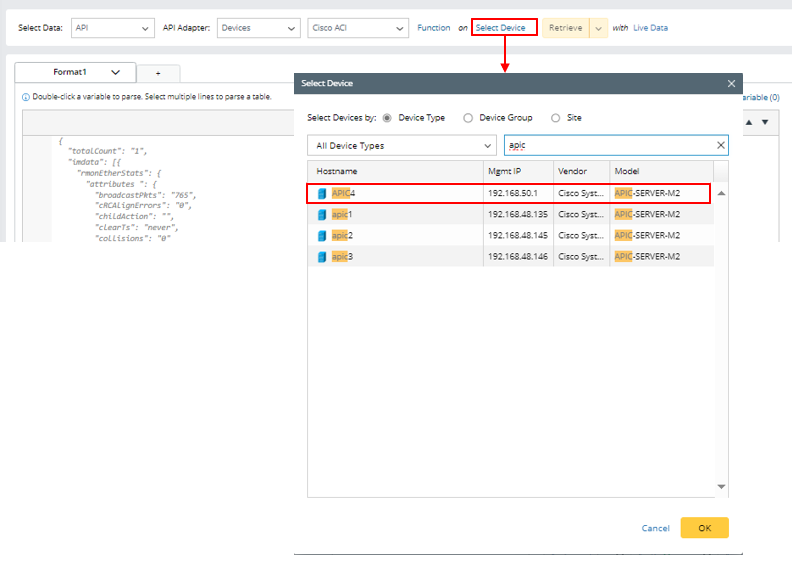The width and height of the screenshot is (792, 563).
Task: Expand the Cisco ACI adapter dropdown
Action: click(x=356, y=28)
